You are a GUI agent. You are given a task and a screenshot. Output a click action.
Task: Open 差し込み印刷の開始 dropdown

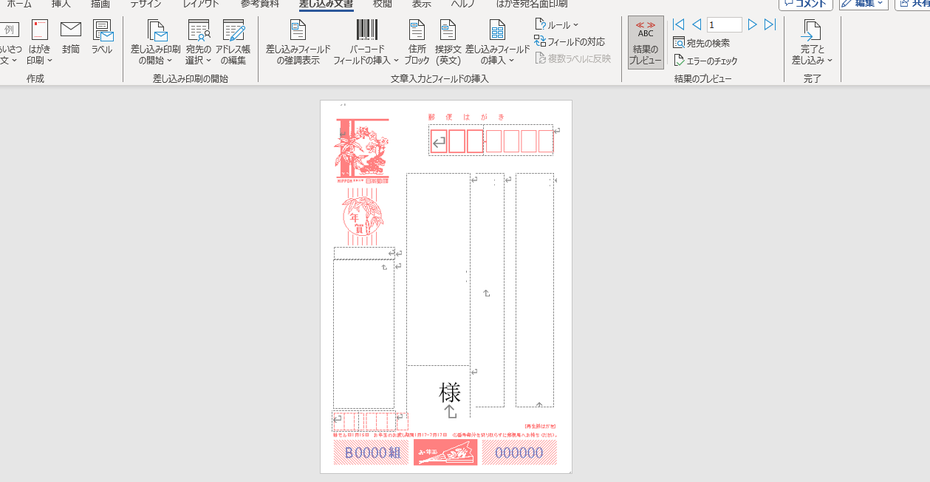point(155,43)
